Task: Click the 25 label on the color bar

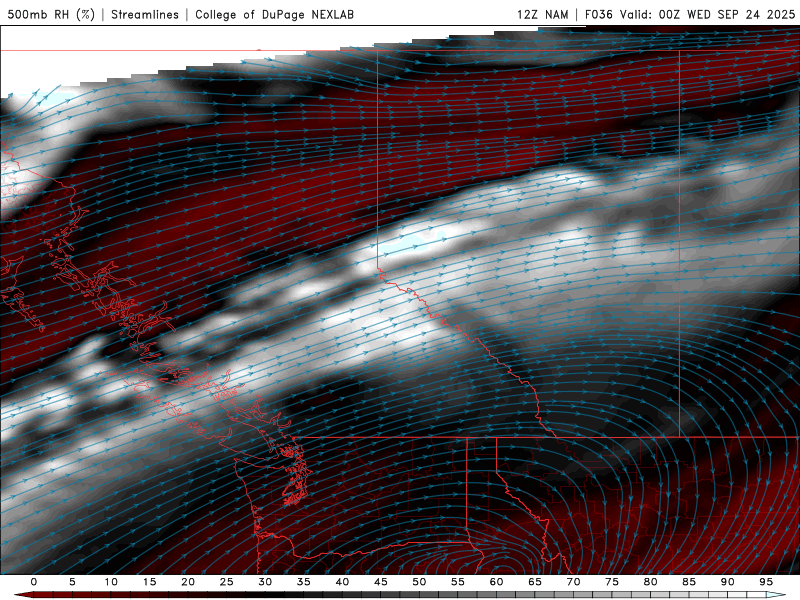Action: (x=227, y=582)
